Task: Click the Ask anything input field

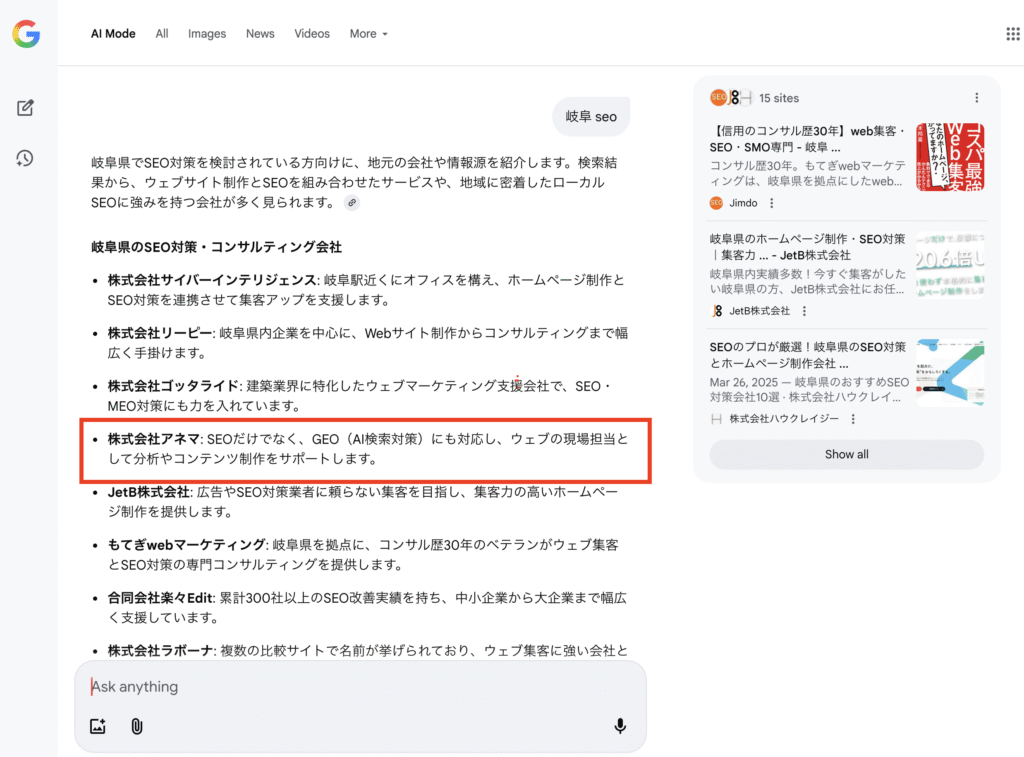Action: click(300, 686)
